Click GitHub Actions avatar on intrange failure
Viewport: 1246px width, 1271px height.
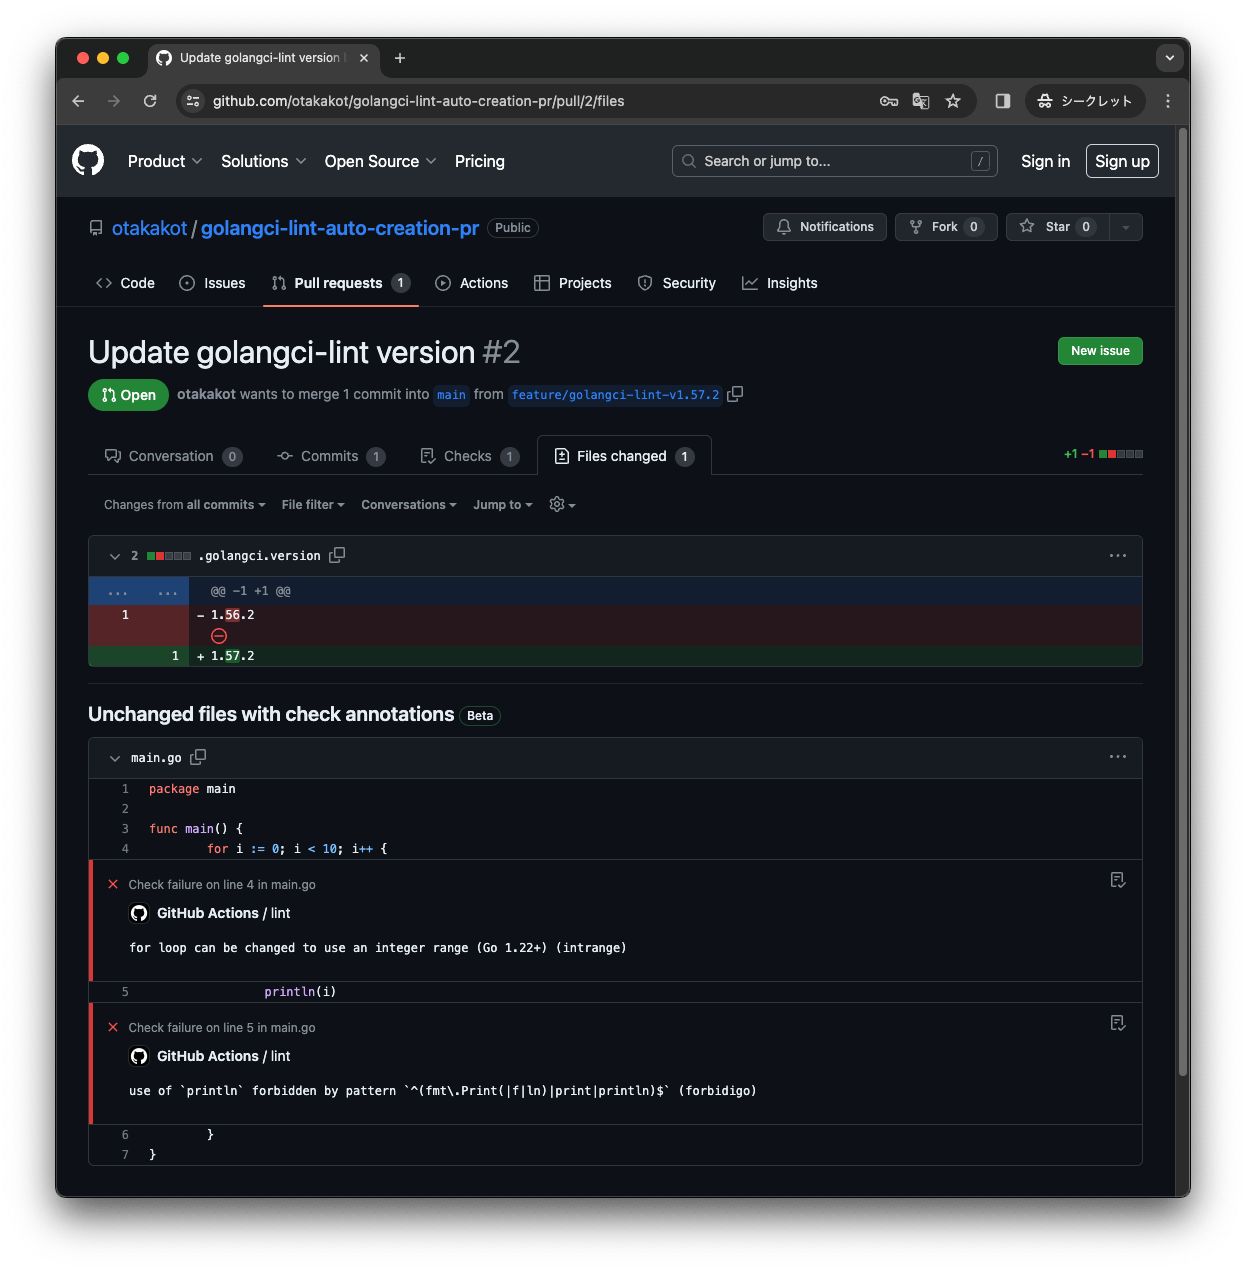[x=139, y=913]
